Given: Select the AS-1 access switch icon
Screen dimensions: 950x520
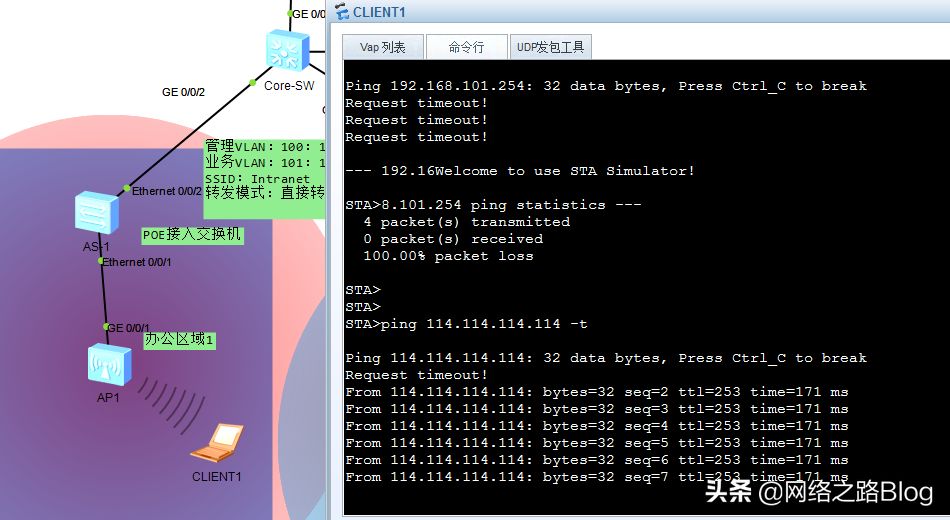Looking at the screenshot, I should [x=96, y=213].
